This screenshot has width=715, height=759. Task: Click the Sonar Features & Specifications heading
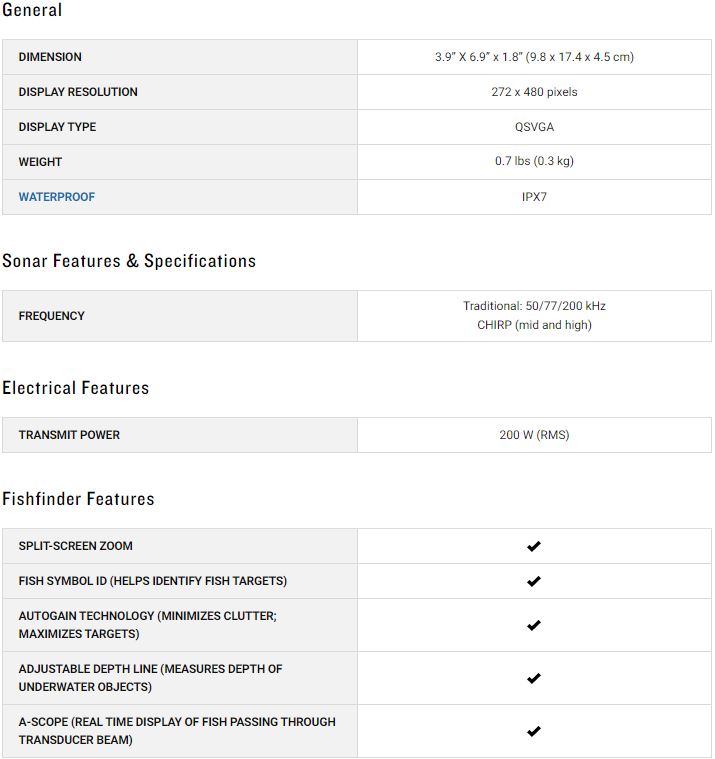pyautogui.click(x=129, y=261)
